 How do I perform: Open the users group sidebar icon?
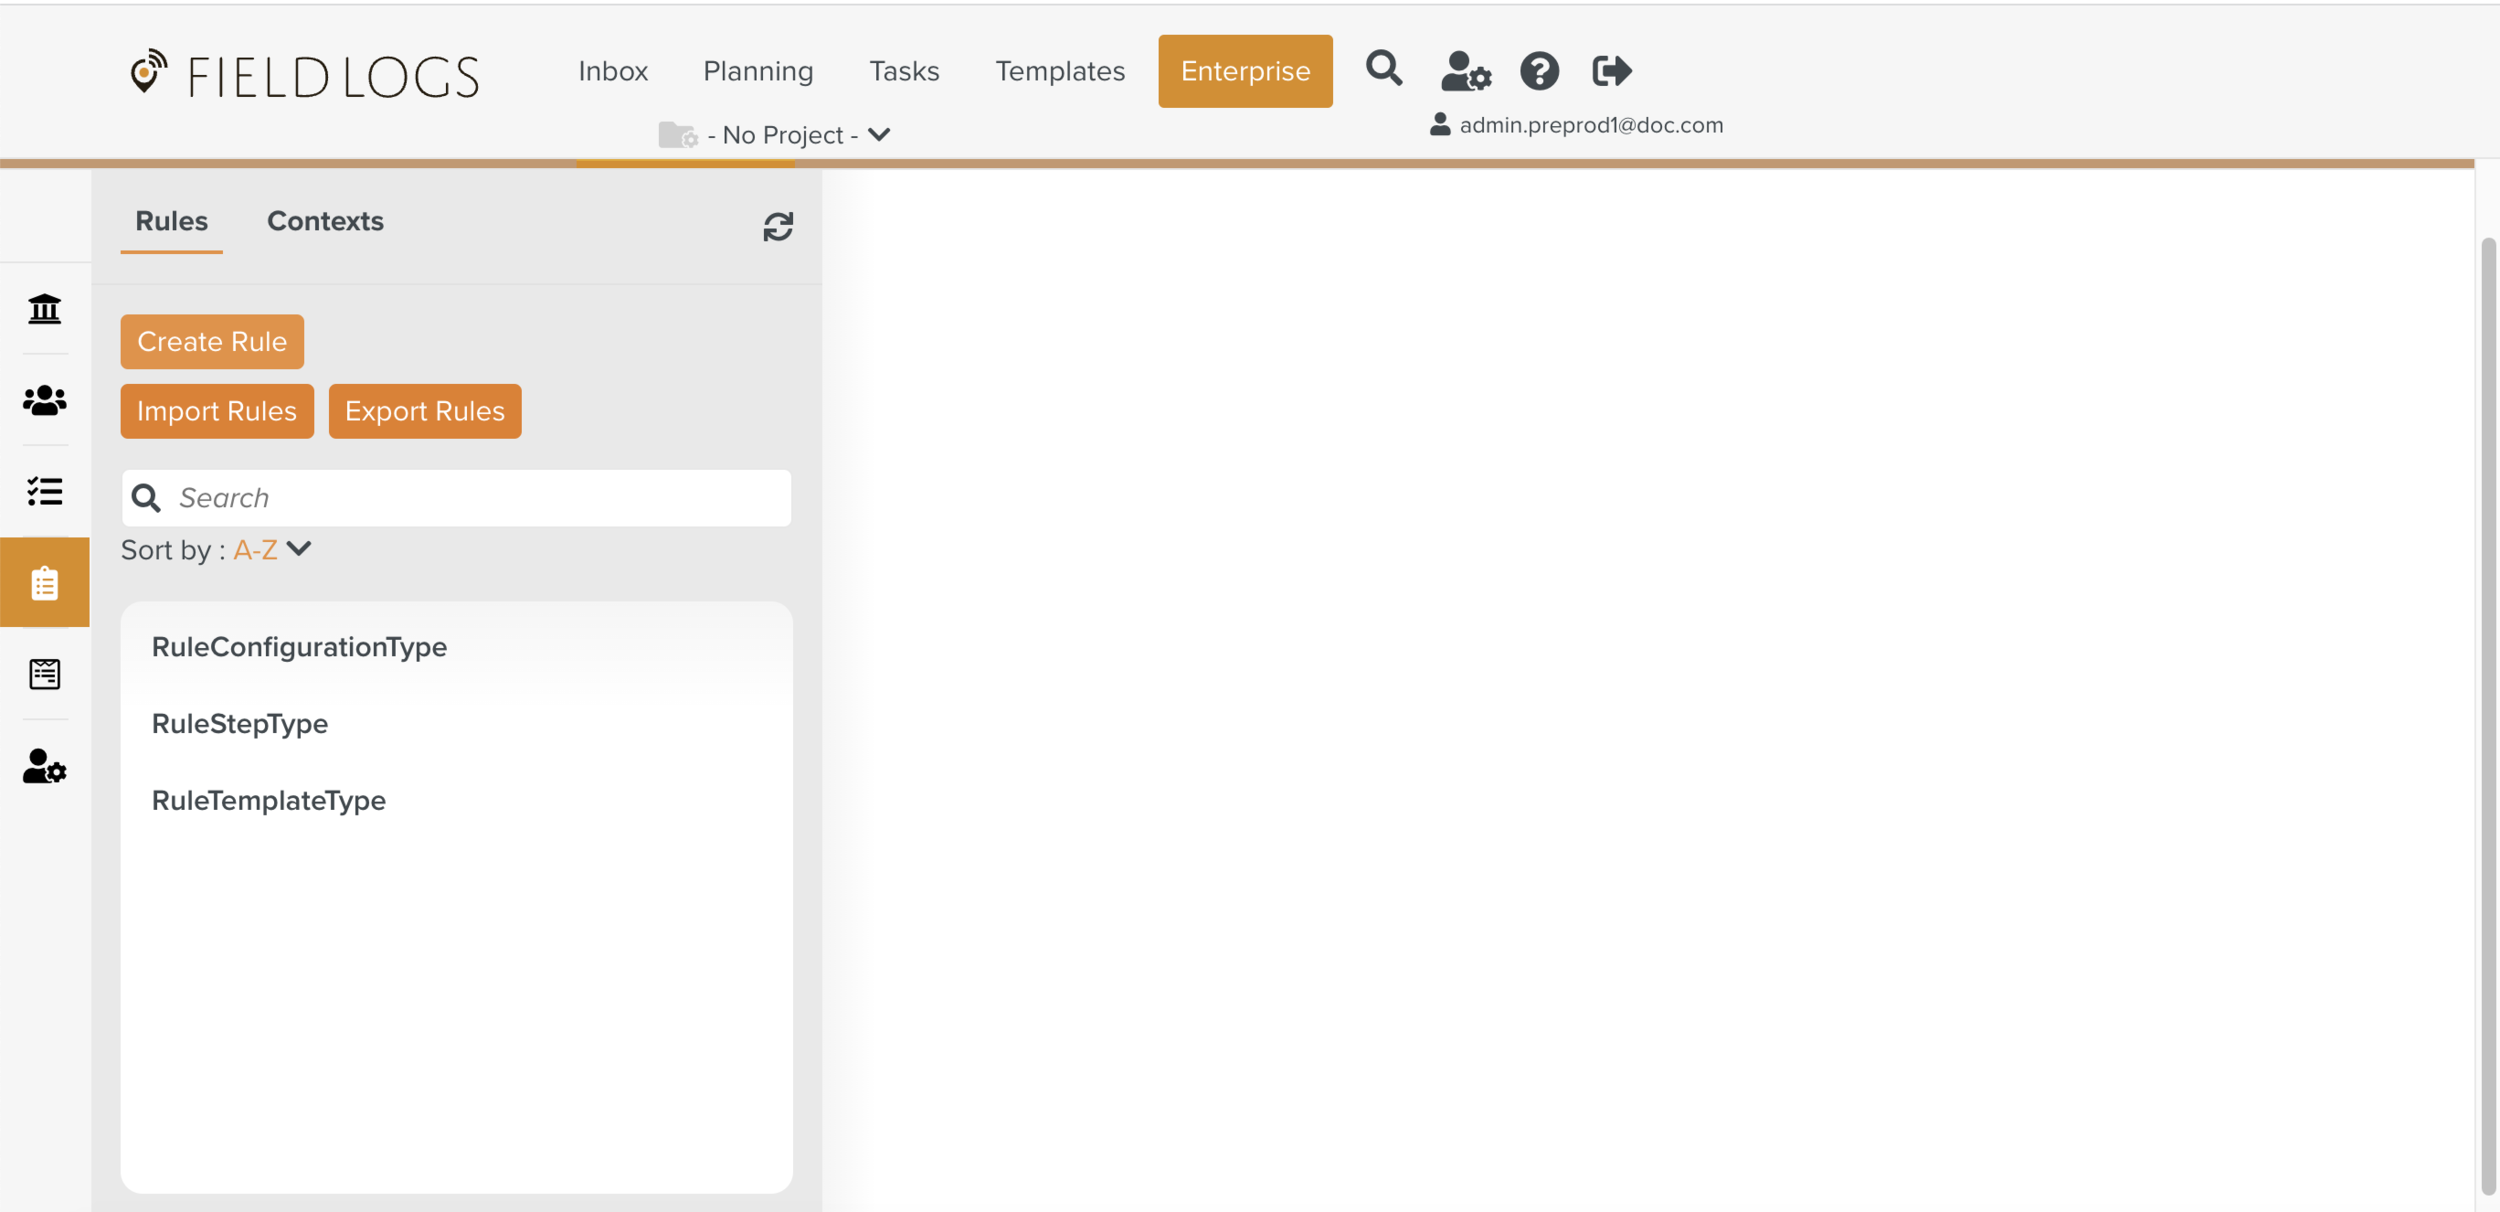pyautogui.click(x=44, y=400)
